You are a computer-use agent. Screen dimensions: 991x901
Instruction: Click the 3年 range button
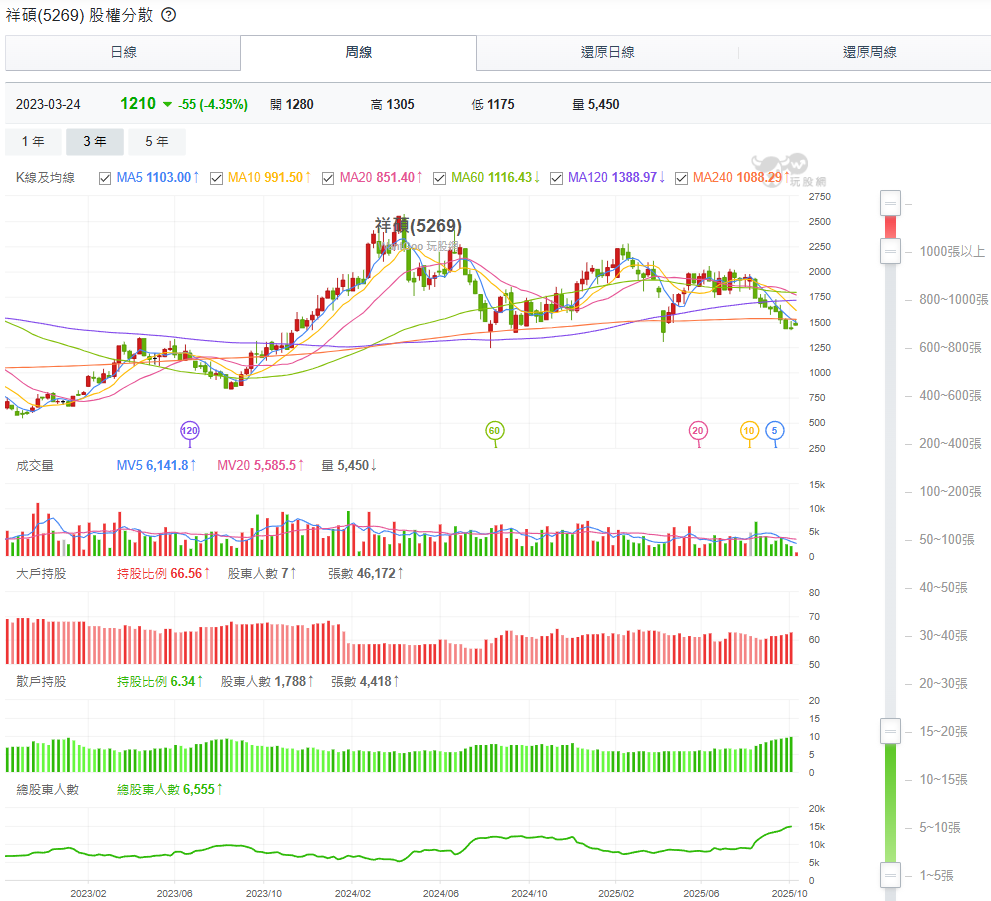tap(95, 142)
